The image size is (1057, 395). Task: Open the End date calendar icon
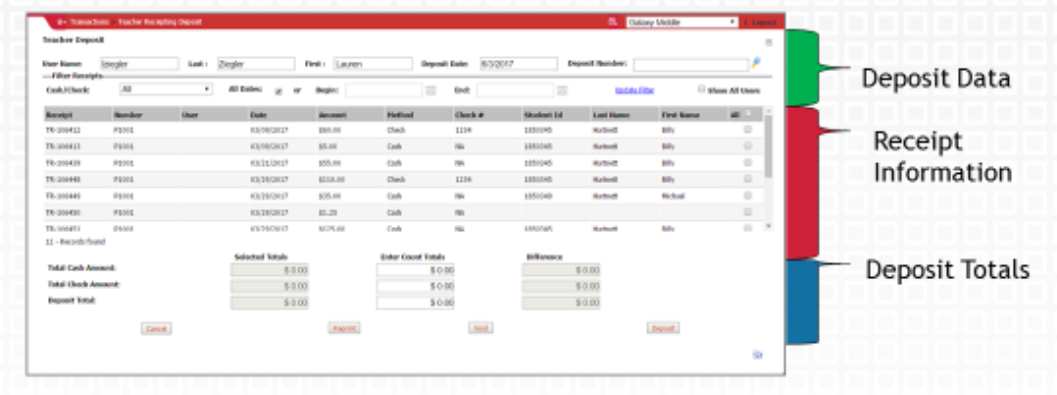[562, 90]
